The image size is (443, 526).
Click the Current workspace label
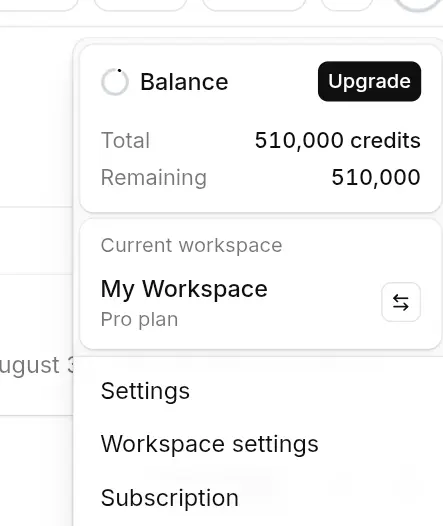(191, 245)
